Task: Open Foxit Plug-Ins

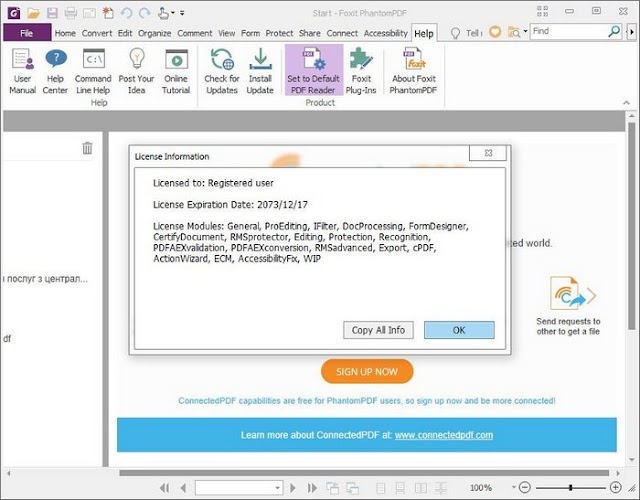Action: (361, 71)
